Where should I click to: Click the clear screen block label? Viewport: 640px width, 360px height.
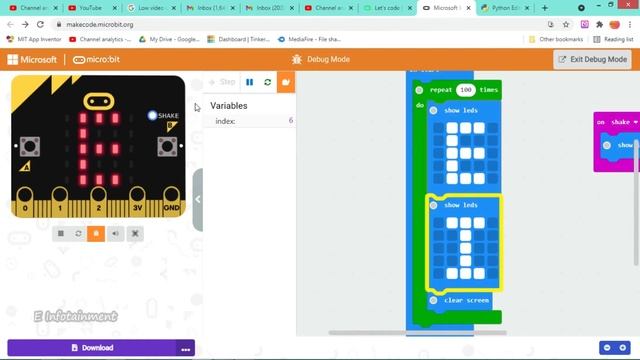(466, 300)
